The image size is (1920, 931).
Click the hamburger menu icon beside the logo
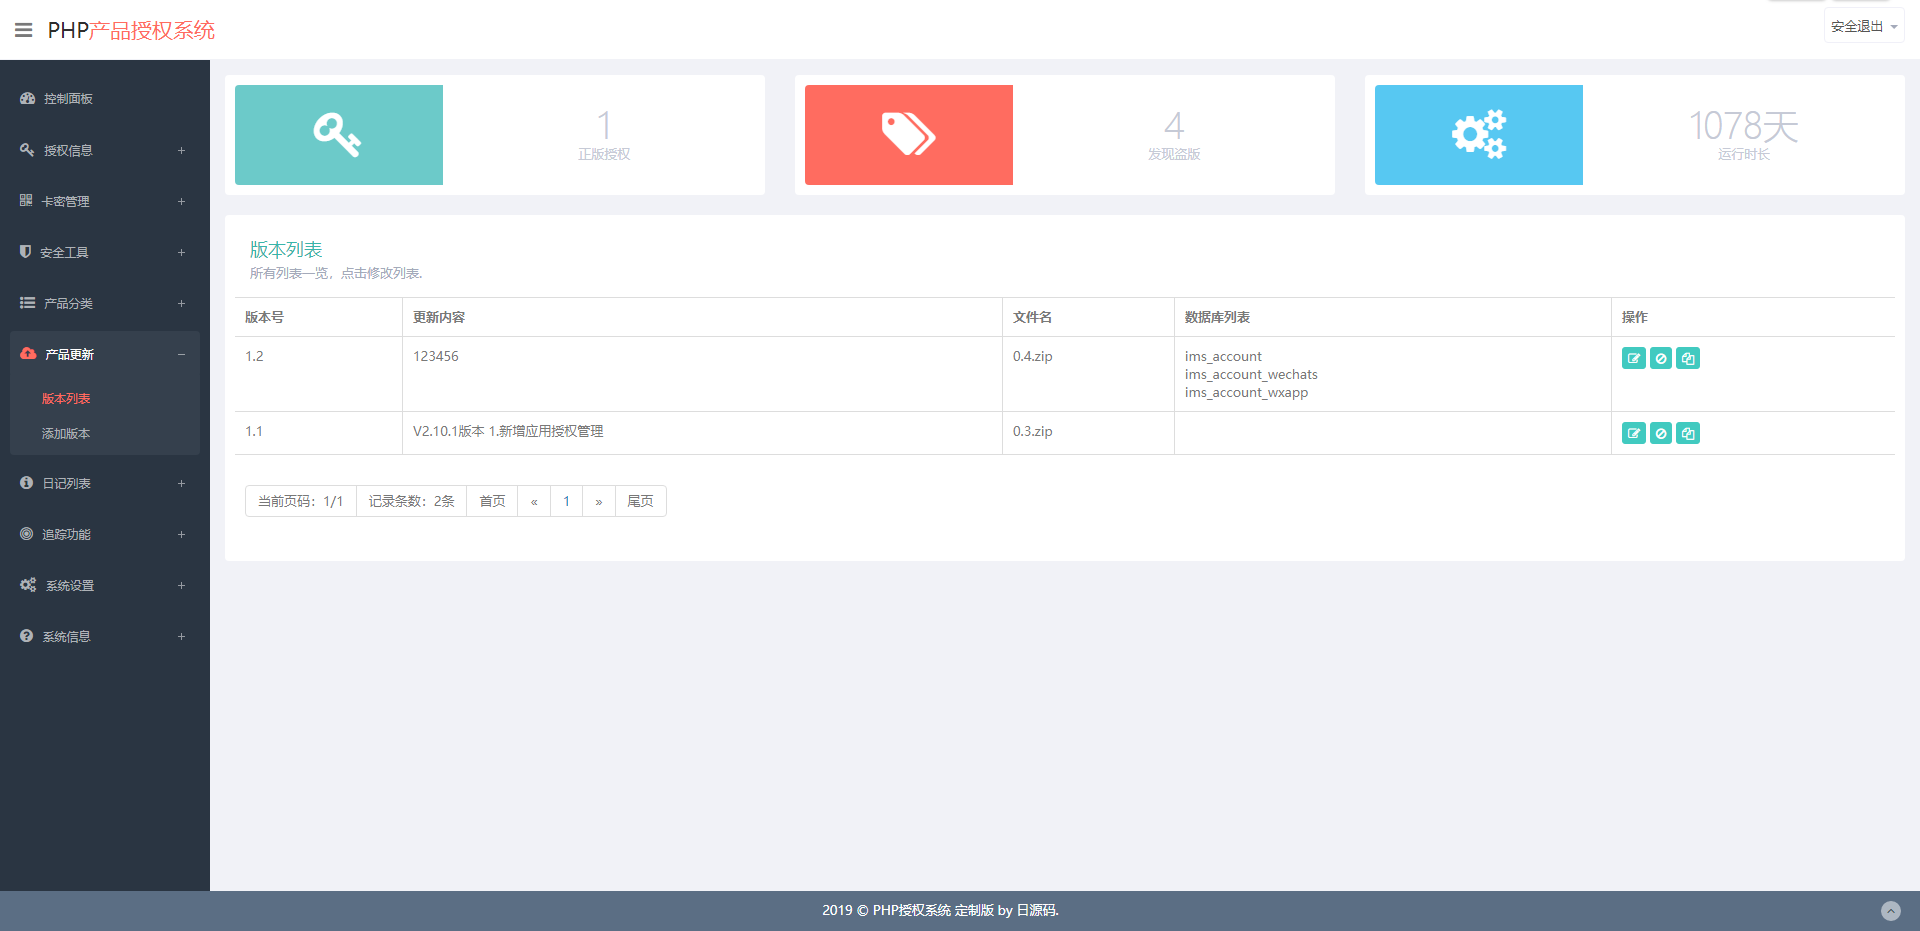(x=23, y=30)
